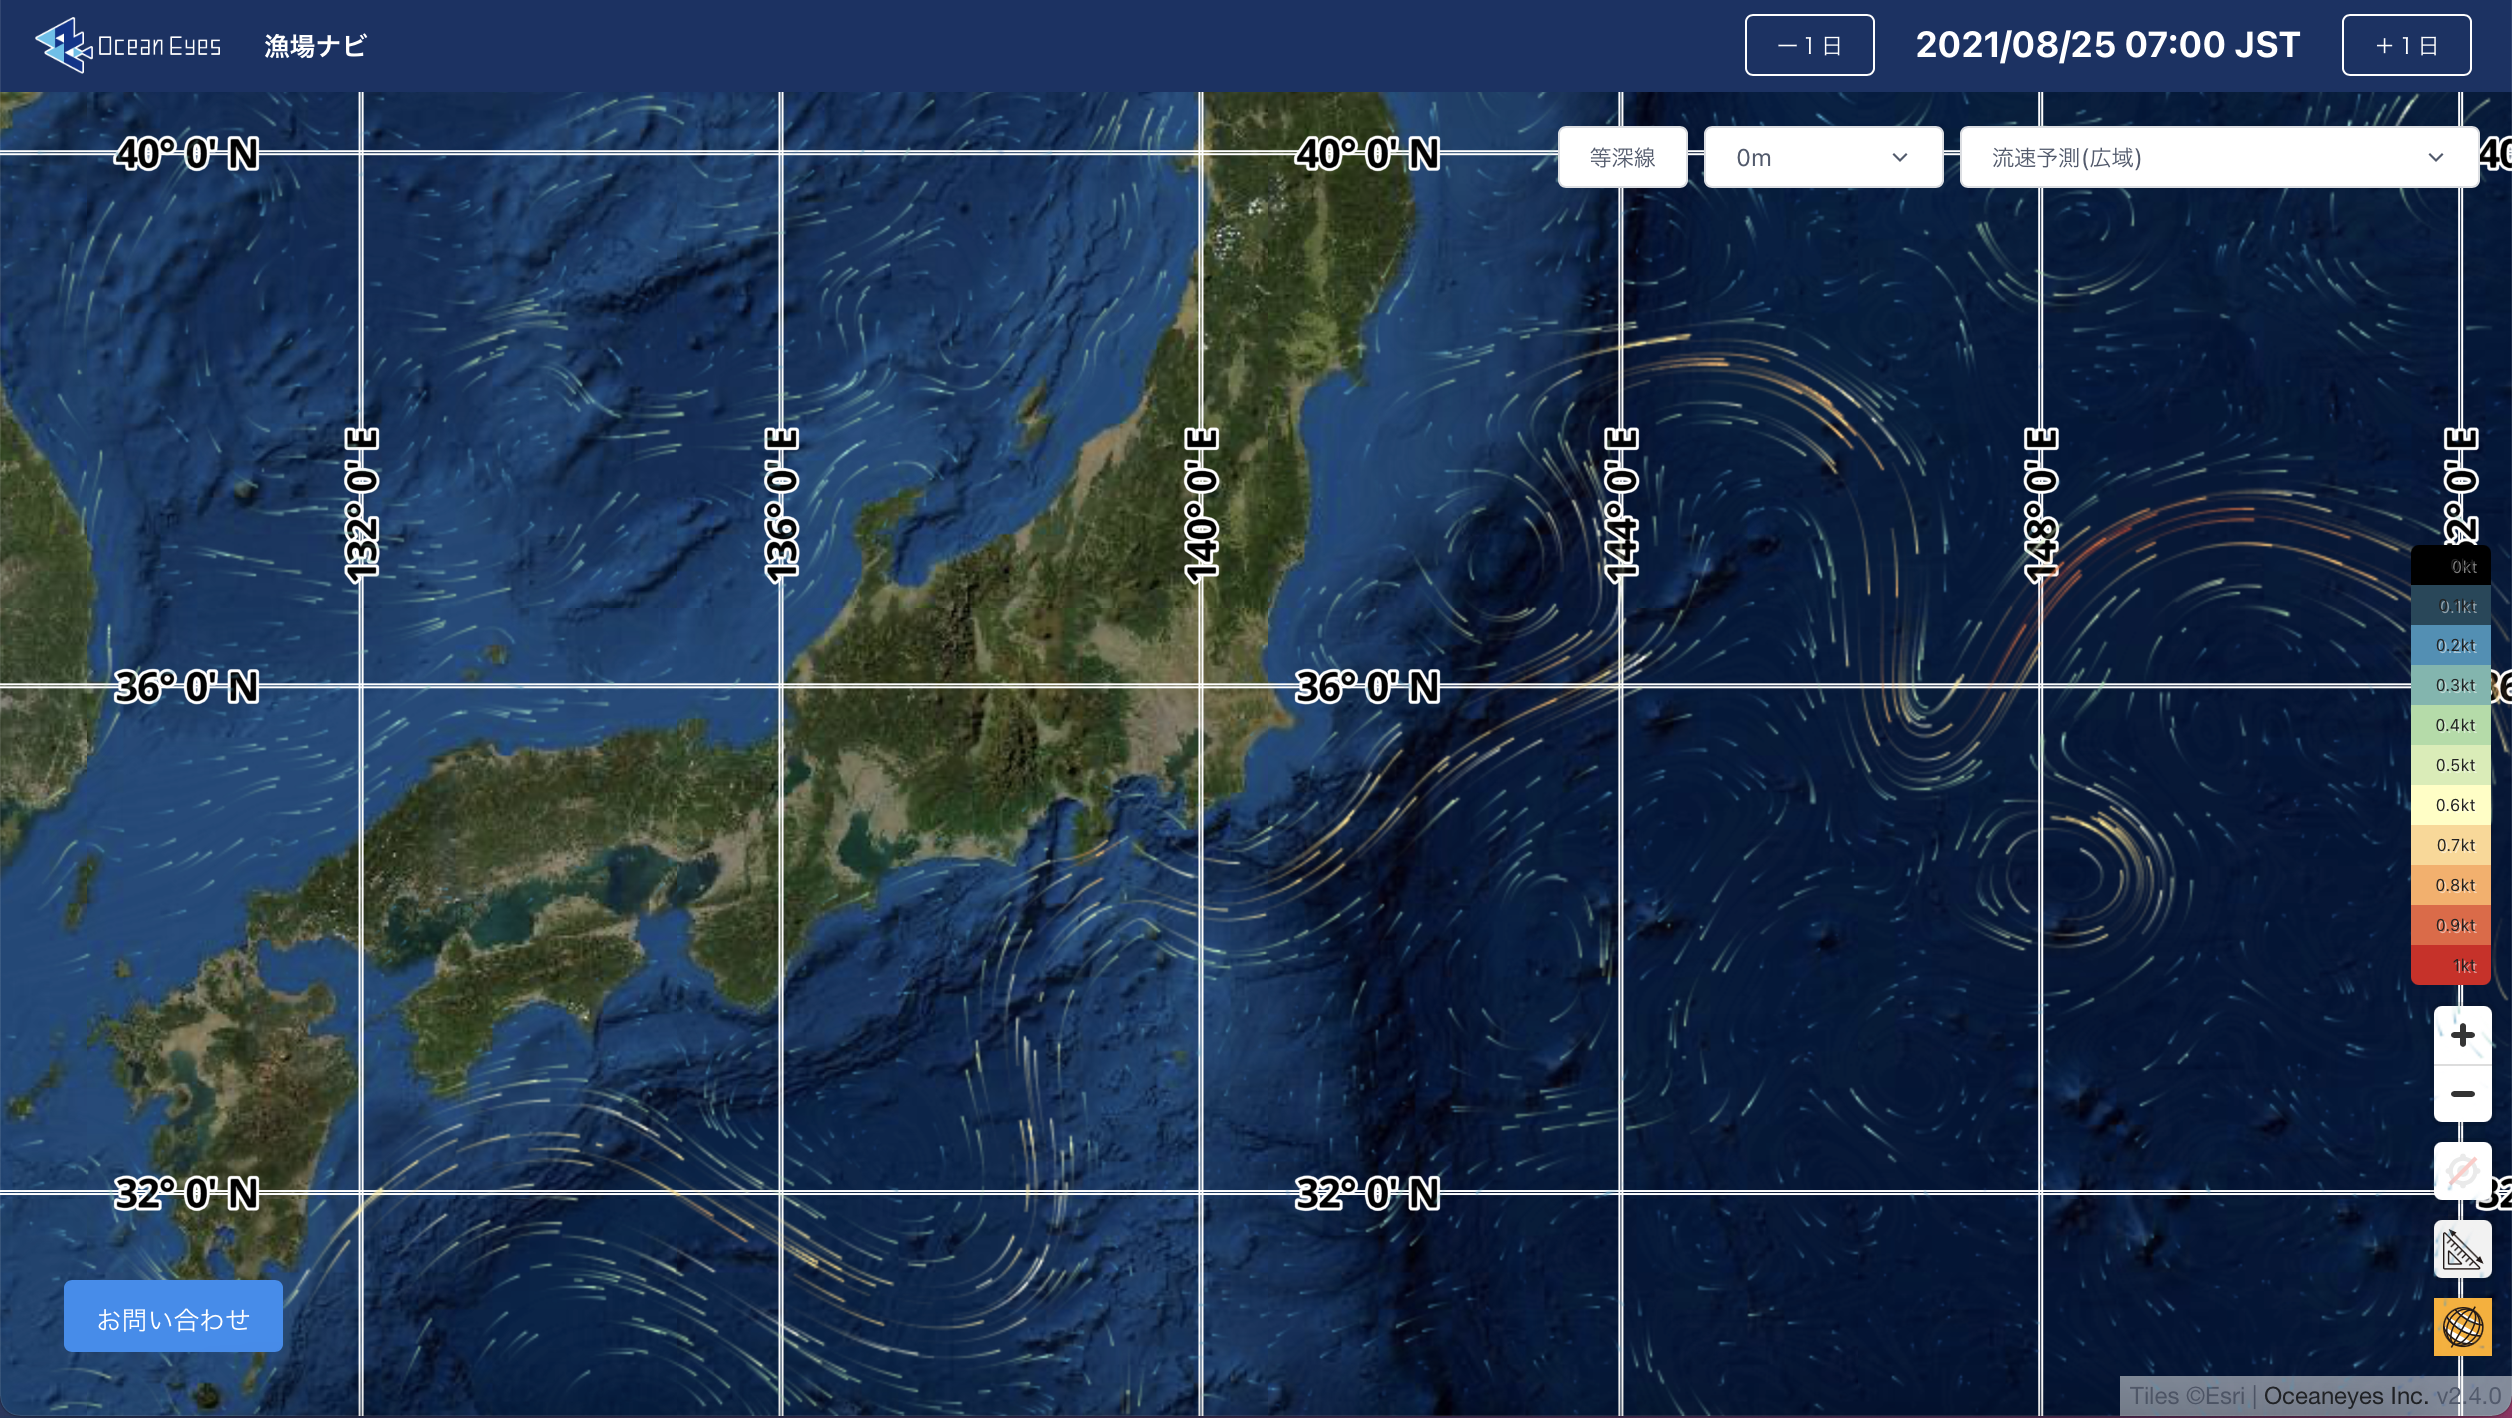2512x1418 pixels.
Task: Toggle the 等深線 contour lines button
Action: pos(1622,157)
